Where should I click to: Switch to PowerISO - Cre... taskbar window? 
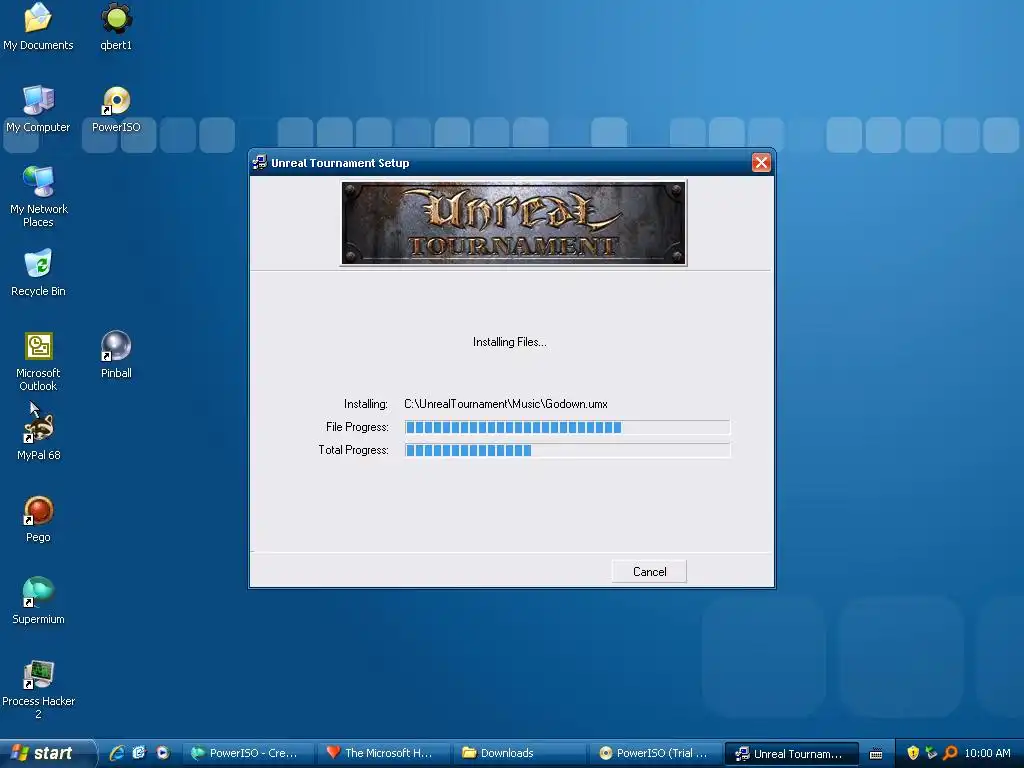click(248, 753)
